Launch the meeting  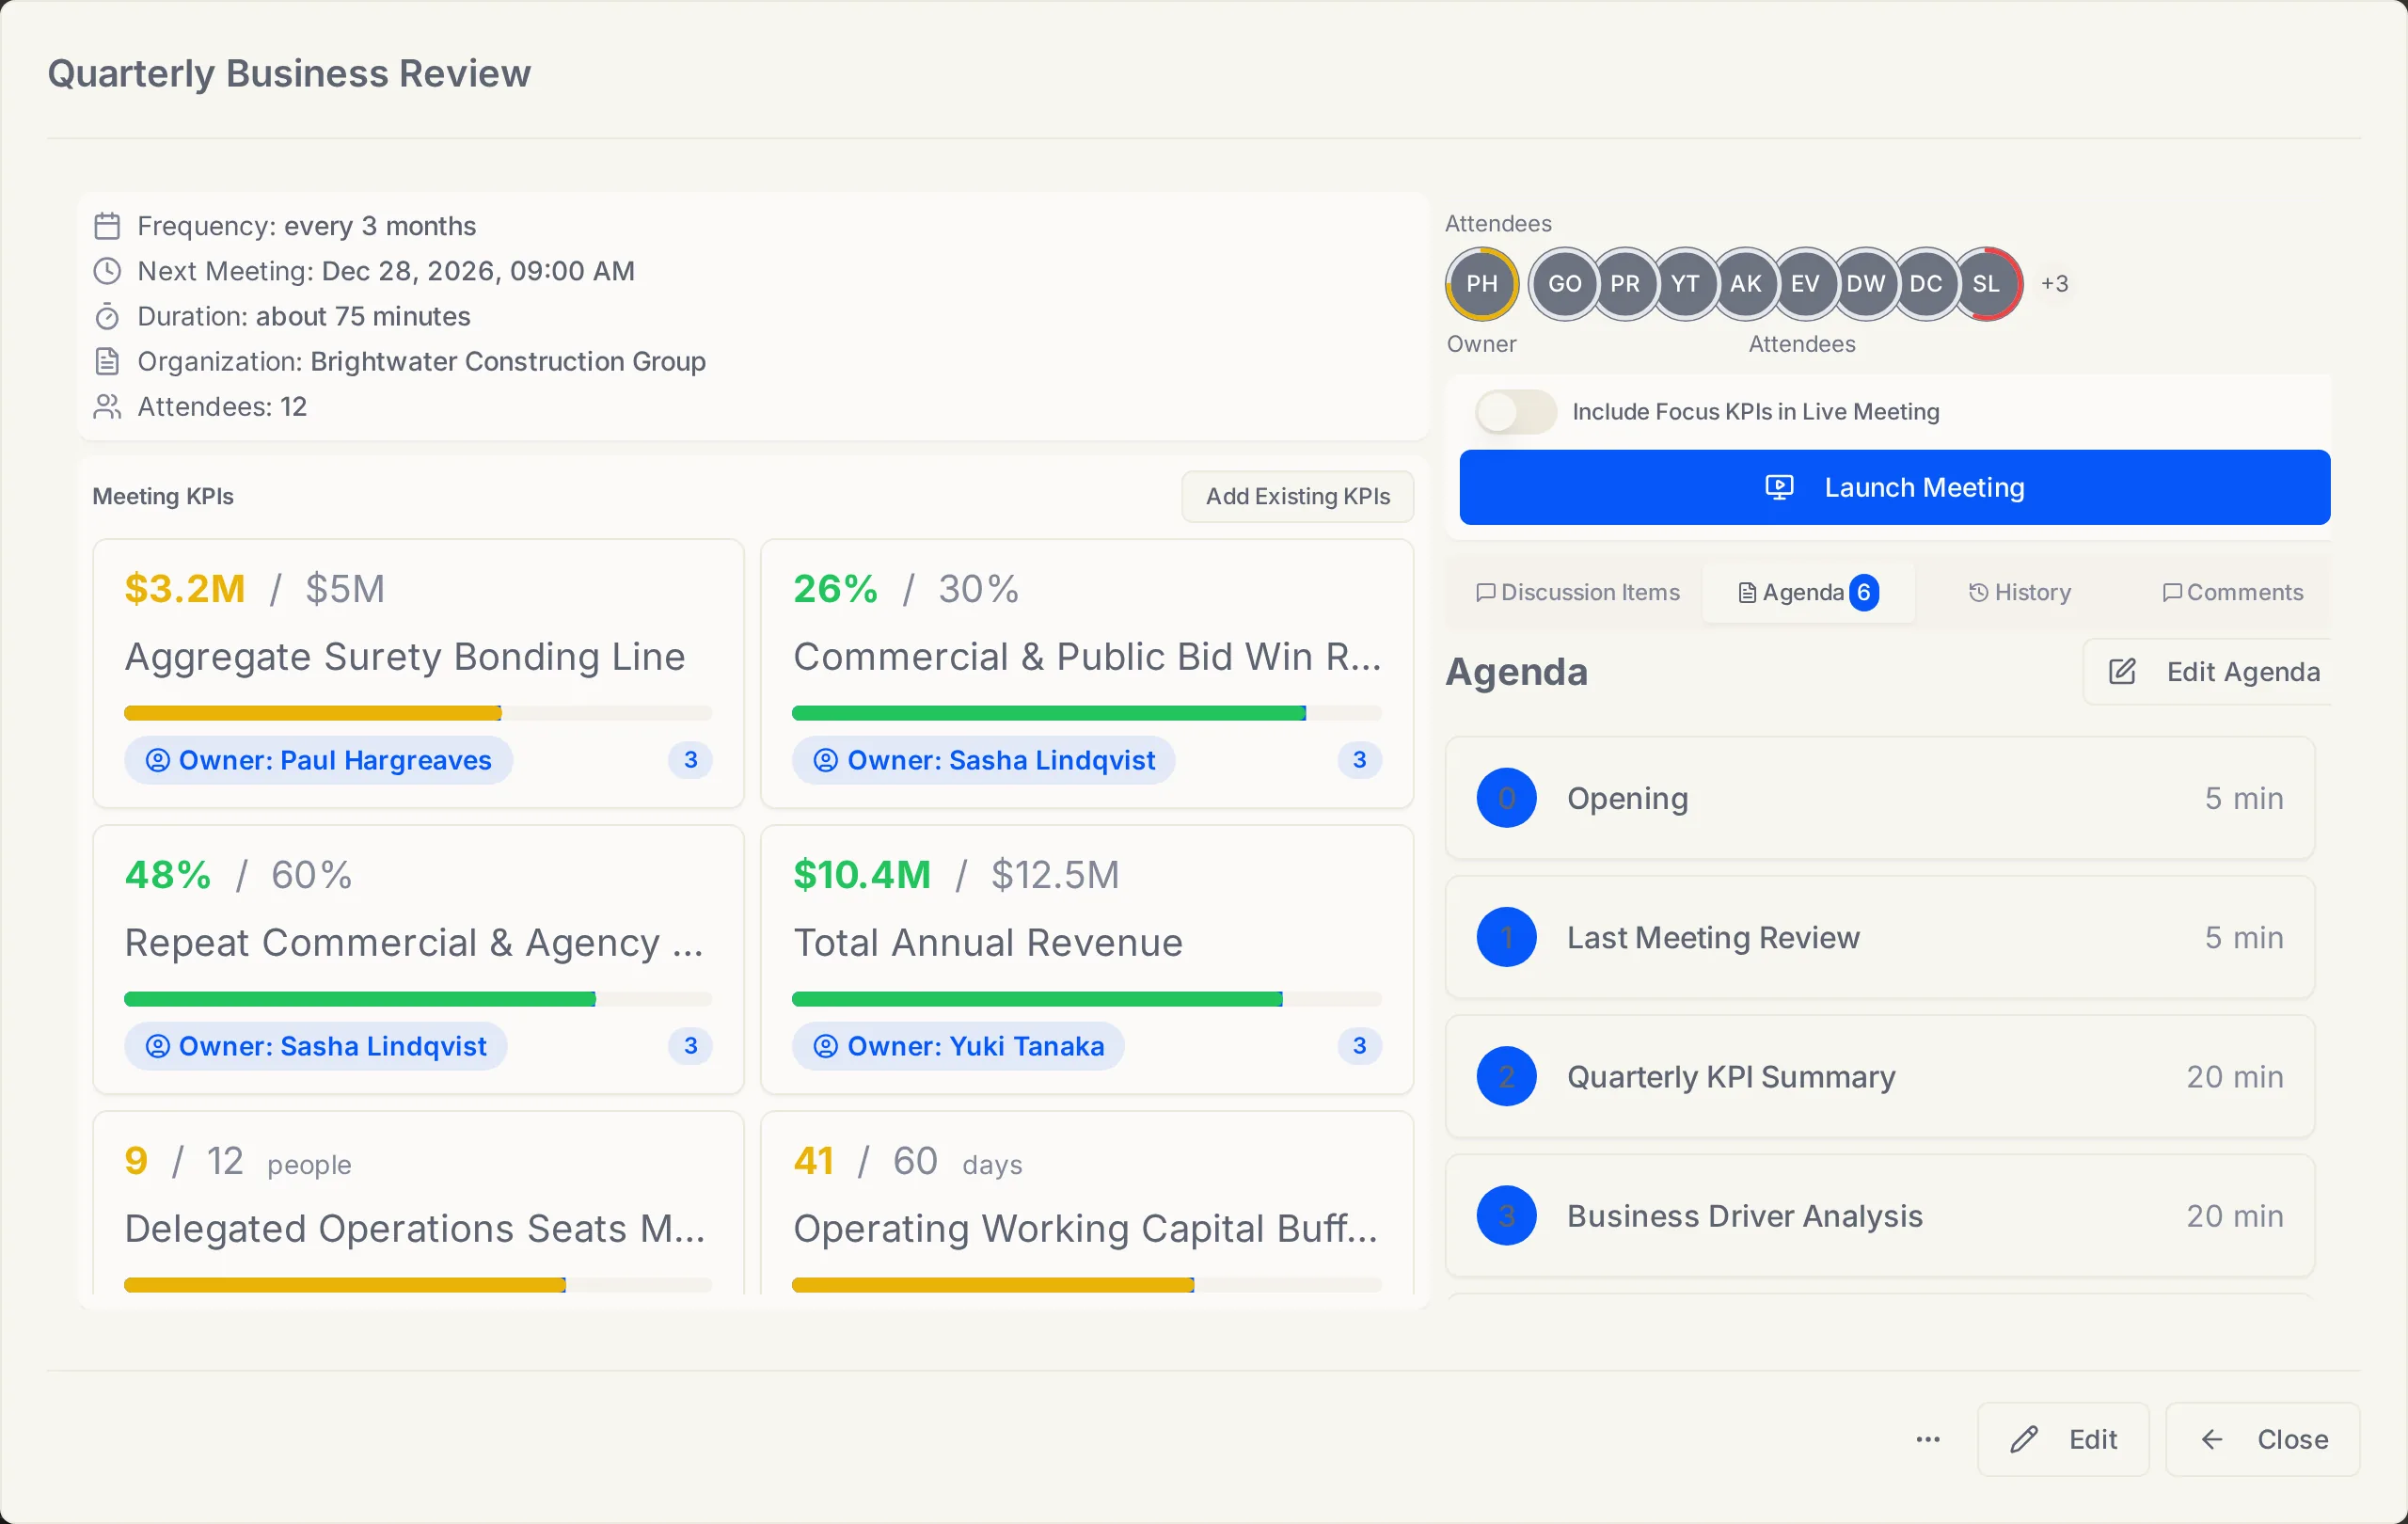click(x=1894, y=487)
